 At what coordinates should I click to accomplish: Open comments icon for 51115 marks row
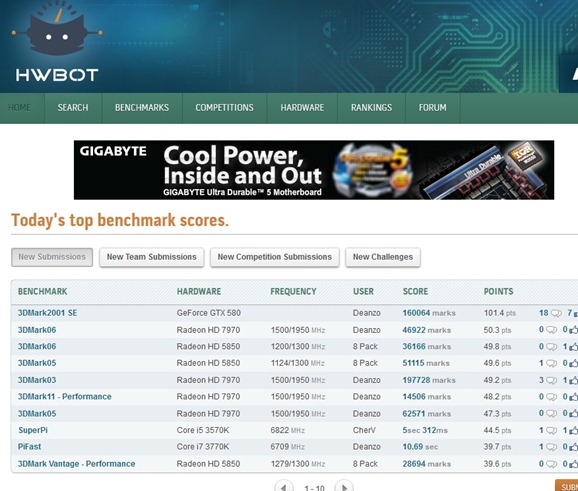click(x=551, y=363)
